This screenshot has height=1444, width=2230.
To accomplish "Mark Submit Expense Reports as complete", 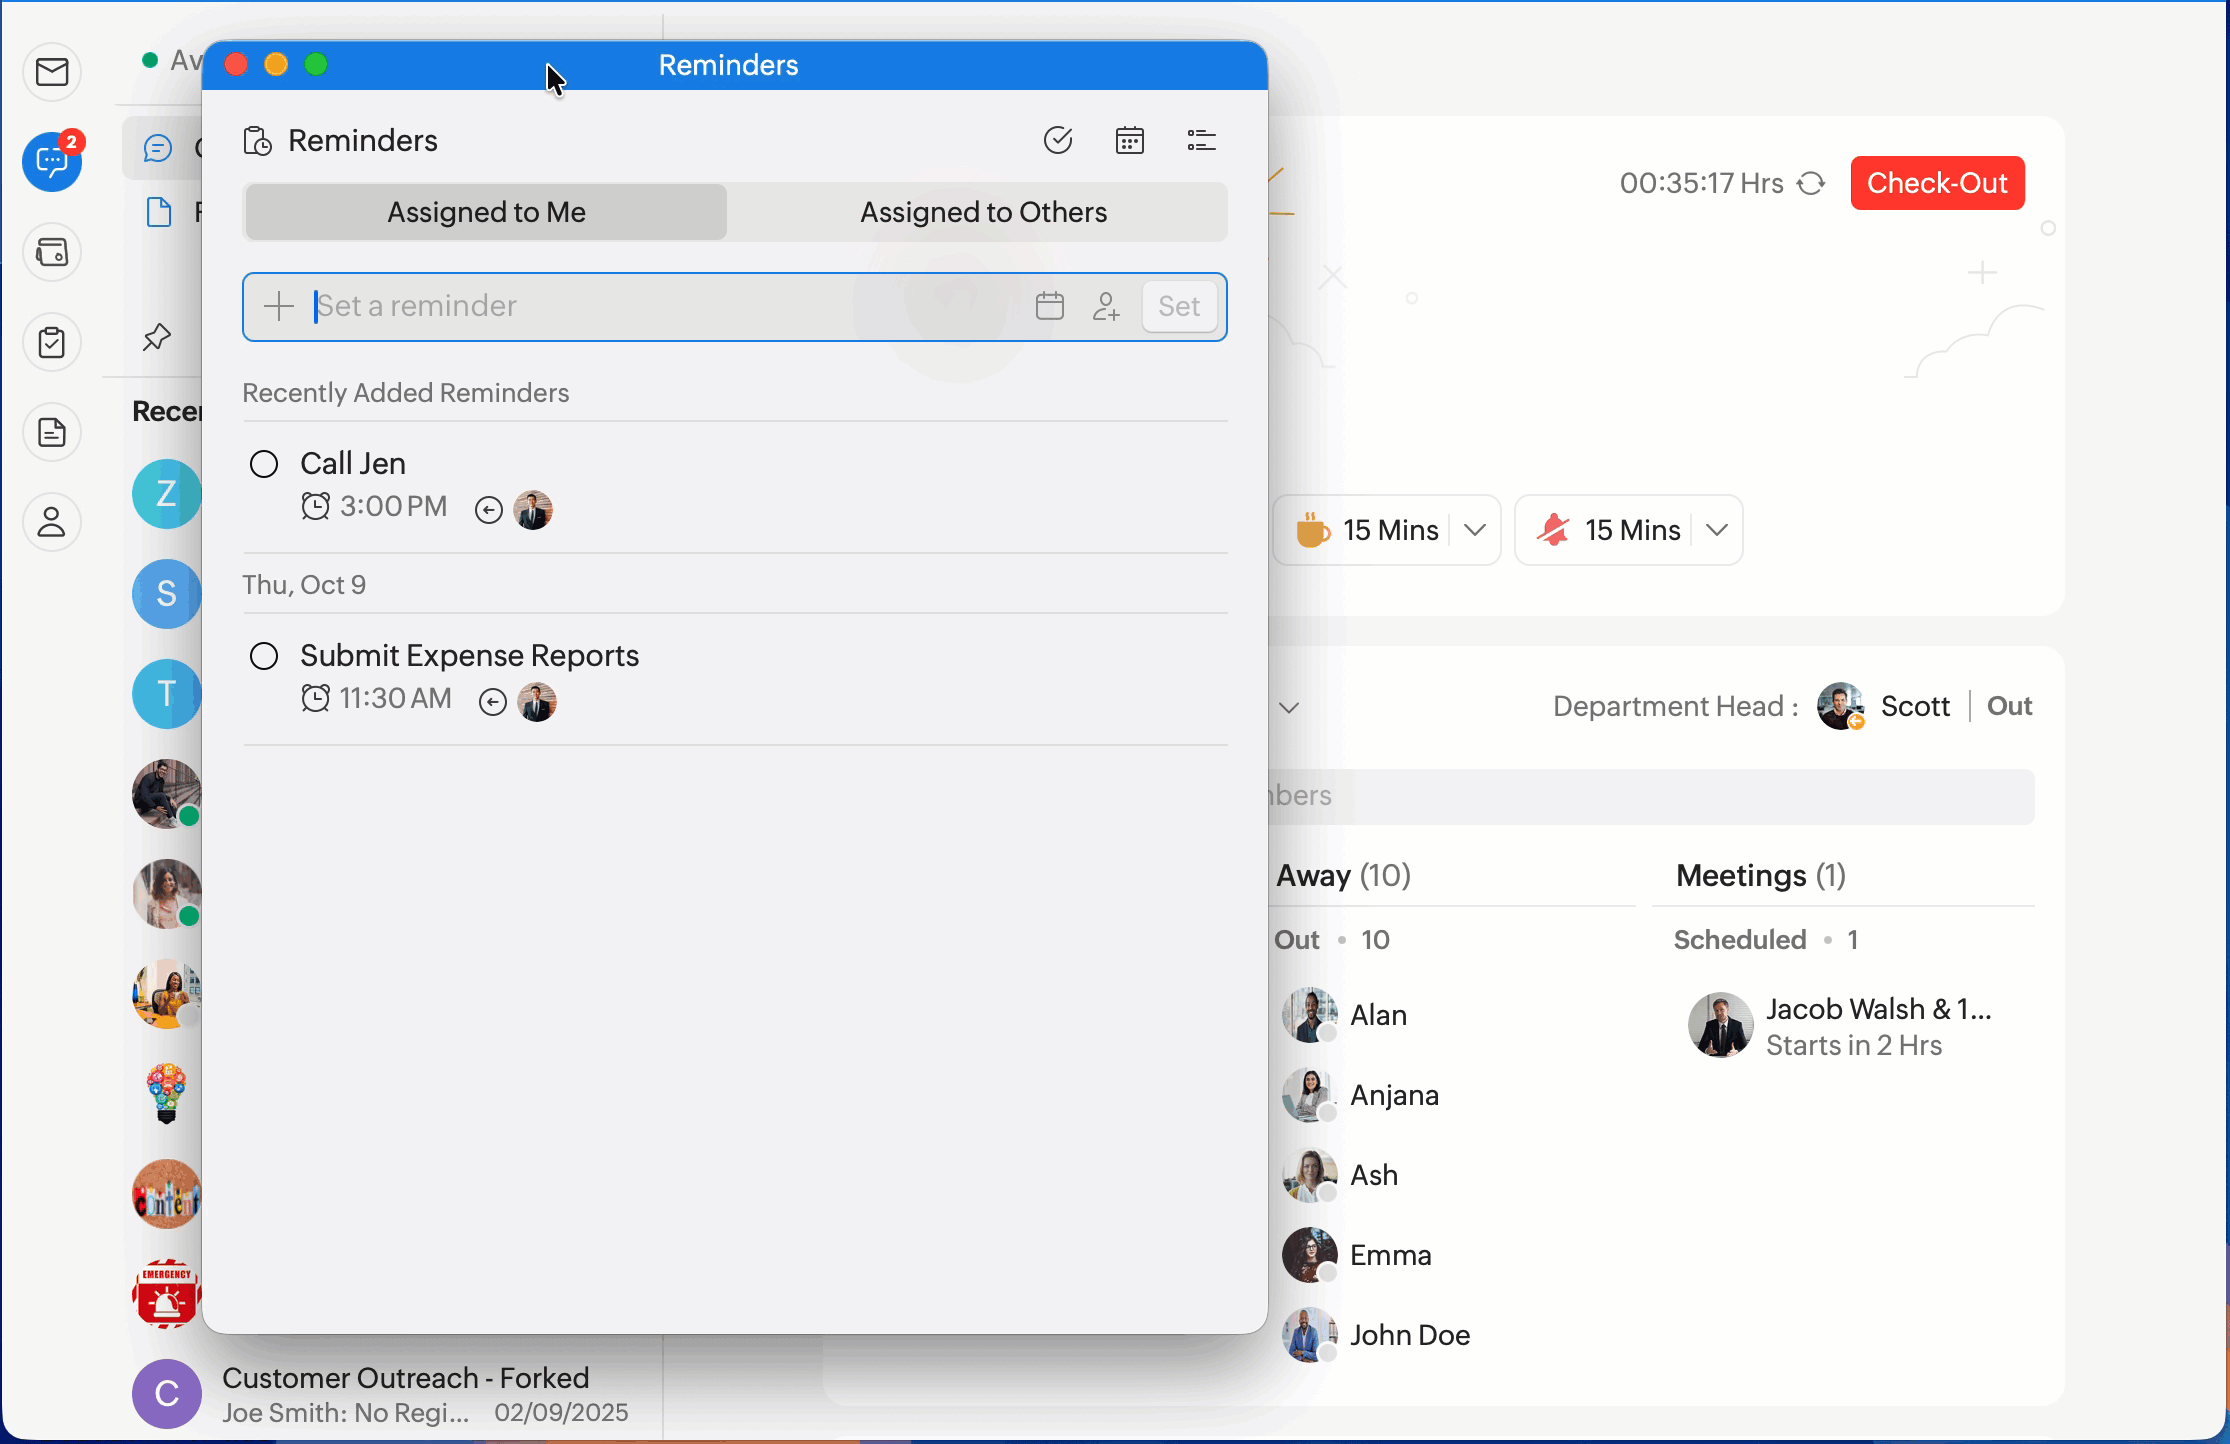I will (x=264, y=656).
